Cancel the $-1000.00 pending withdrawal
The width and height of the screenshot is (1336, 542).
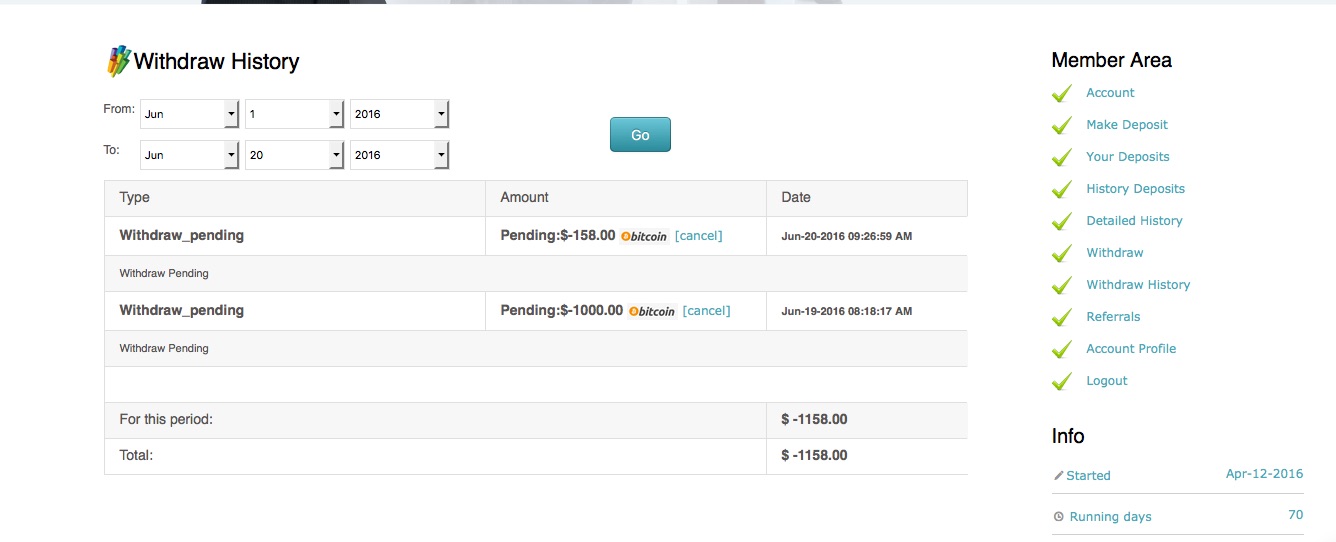(706, 311)
